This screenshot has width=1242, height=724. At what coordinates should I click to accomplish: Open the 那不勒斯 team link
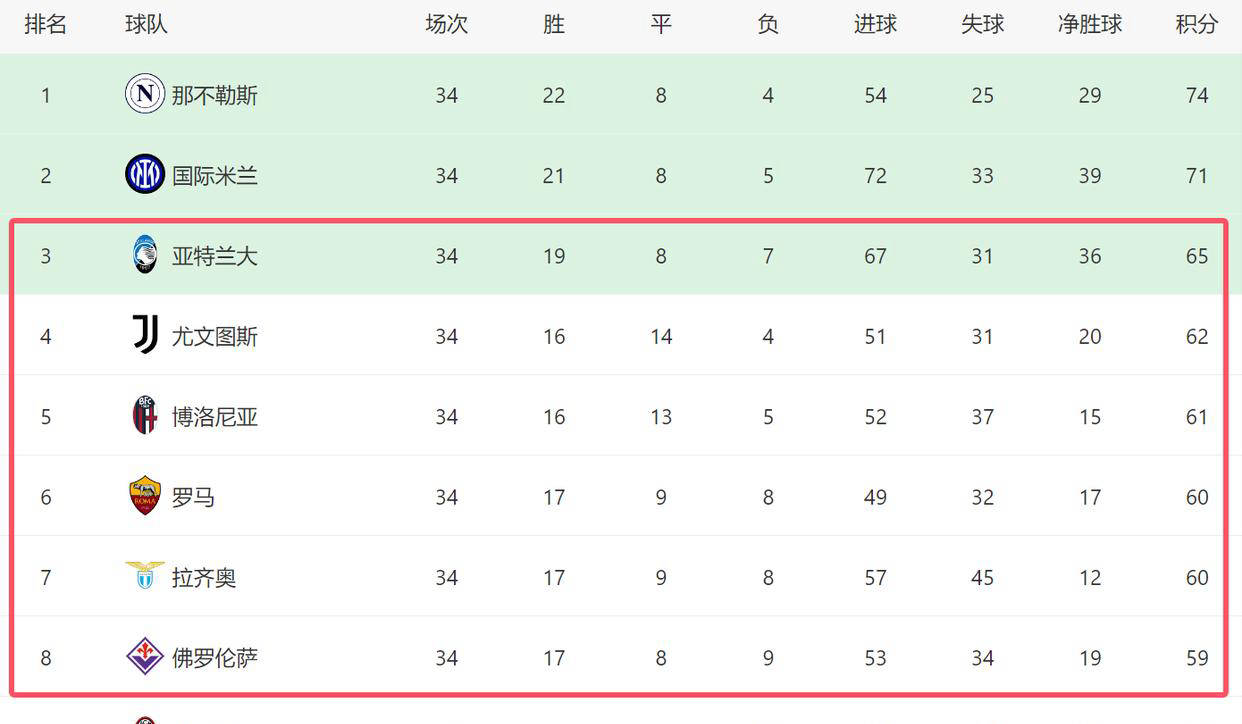214,95
